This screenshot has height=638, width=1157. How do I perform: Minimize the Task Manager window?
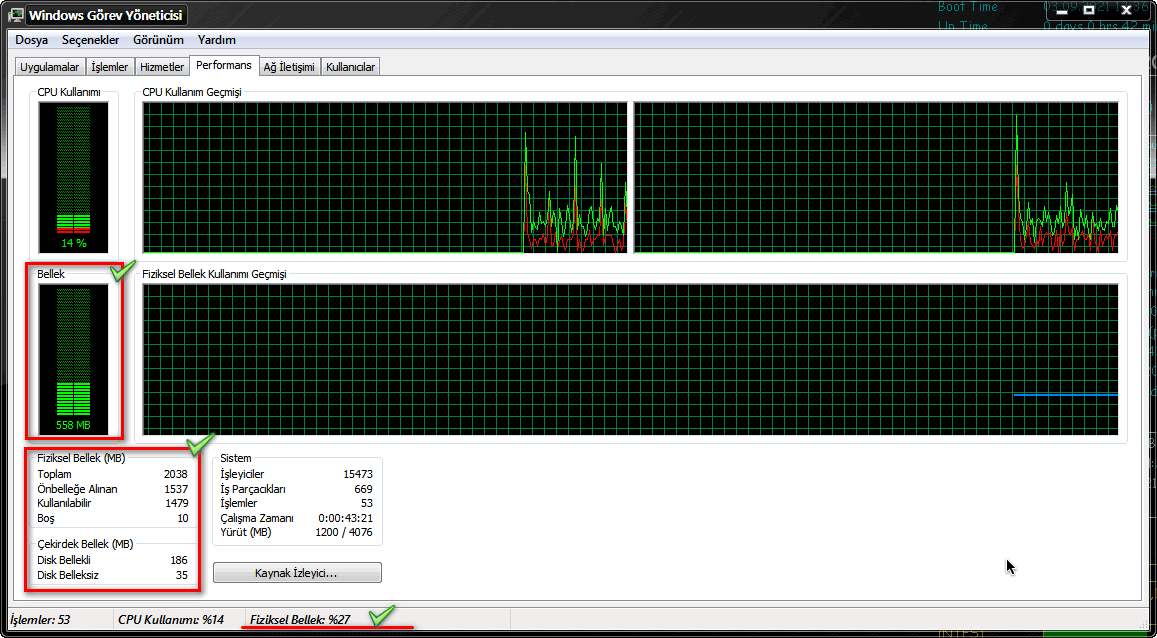(1062, 10)
